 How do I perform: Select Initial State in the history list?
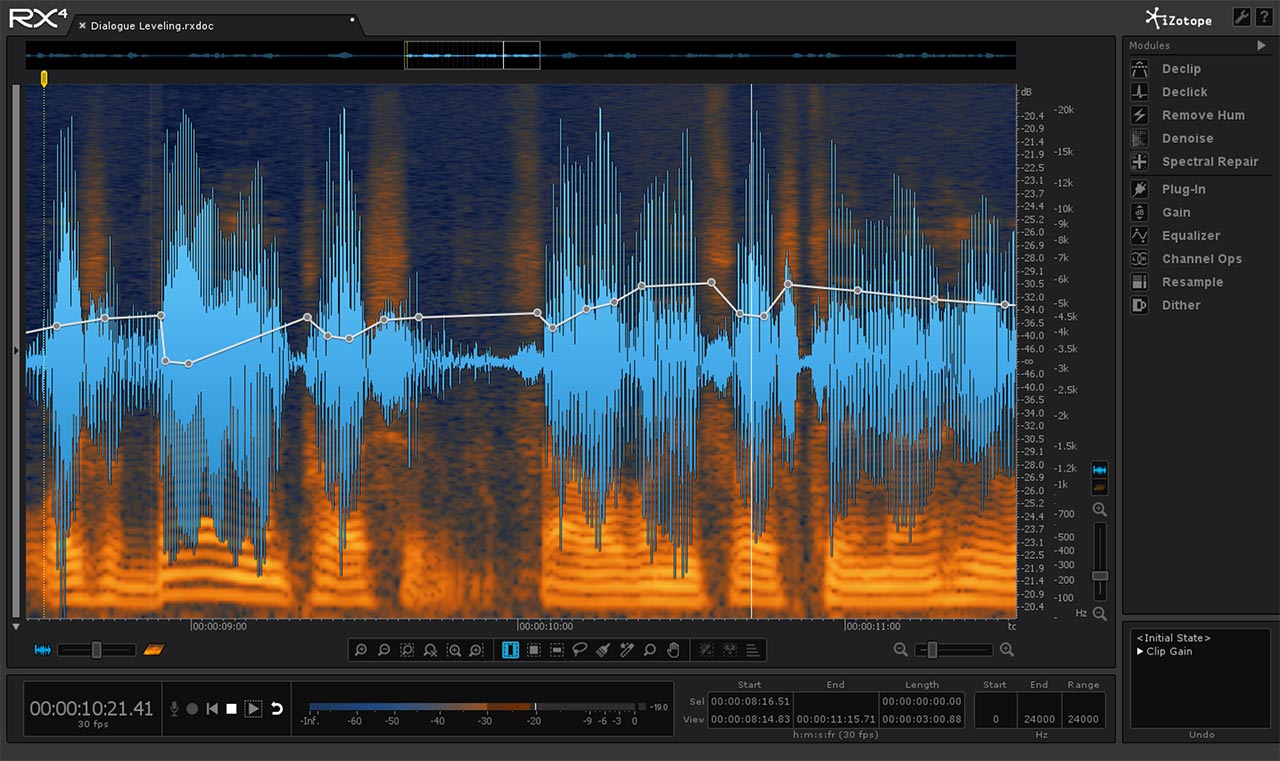click(1176, 637)
